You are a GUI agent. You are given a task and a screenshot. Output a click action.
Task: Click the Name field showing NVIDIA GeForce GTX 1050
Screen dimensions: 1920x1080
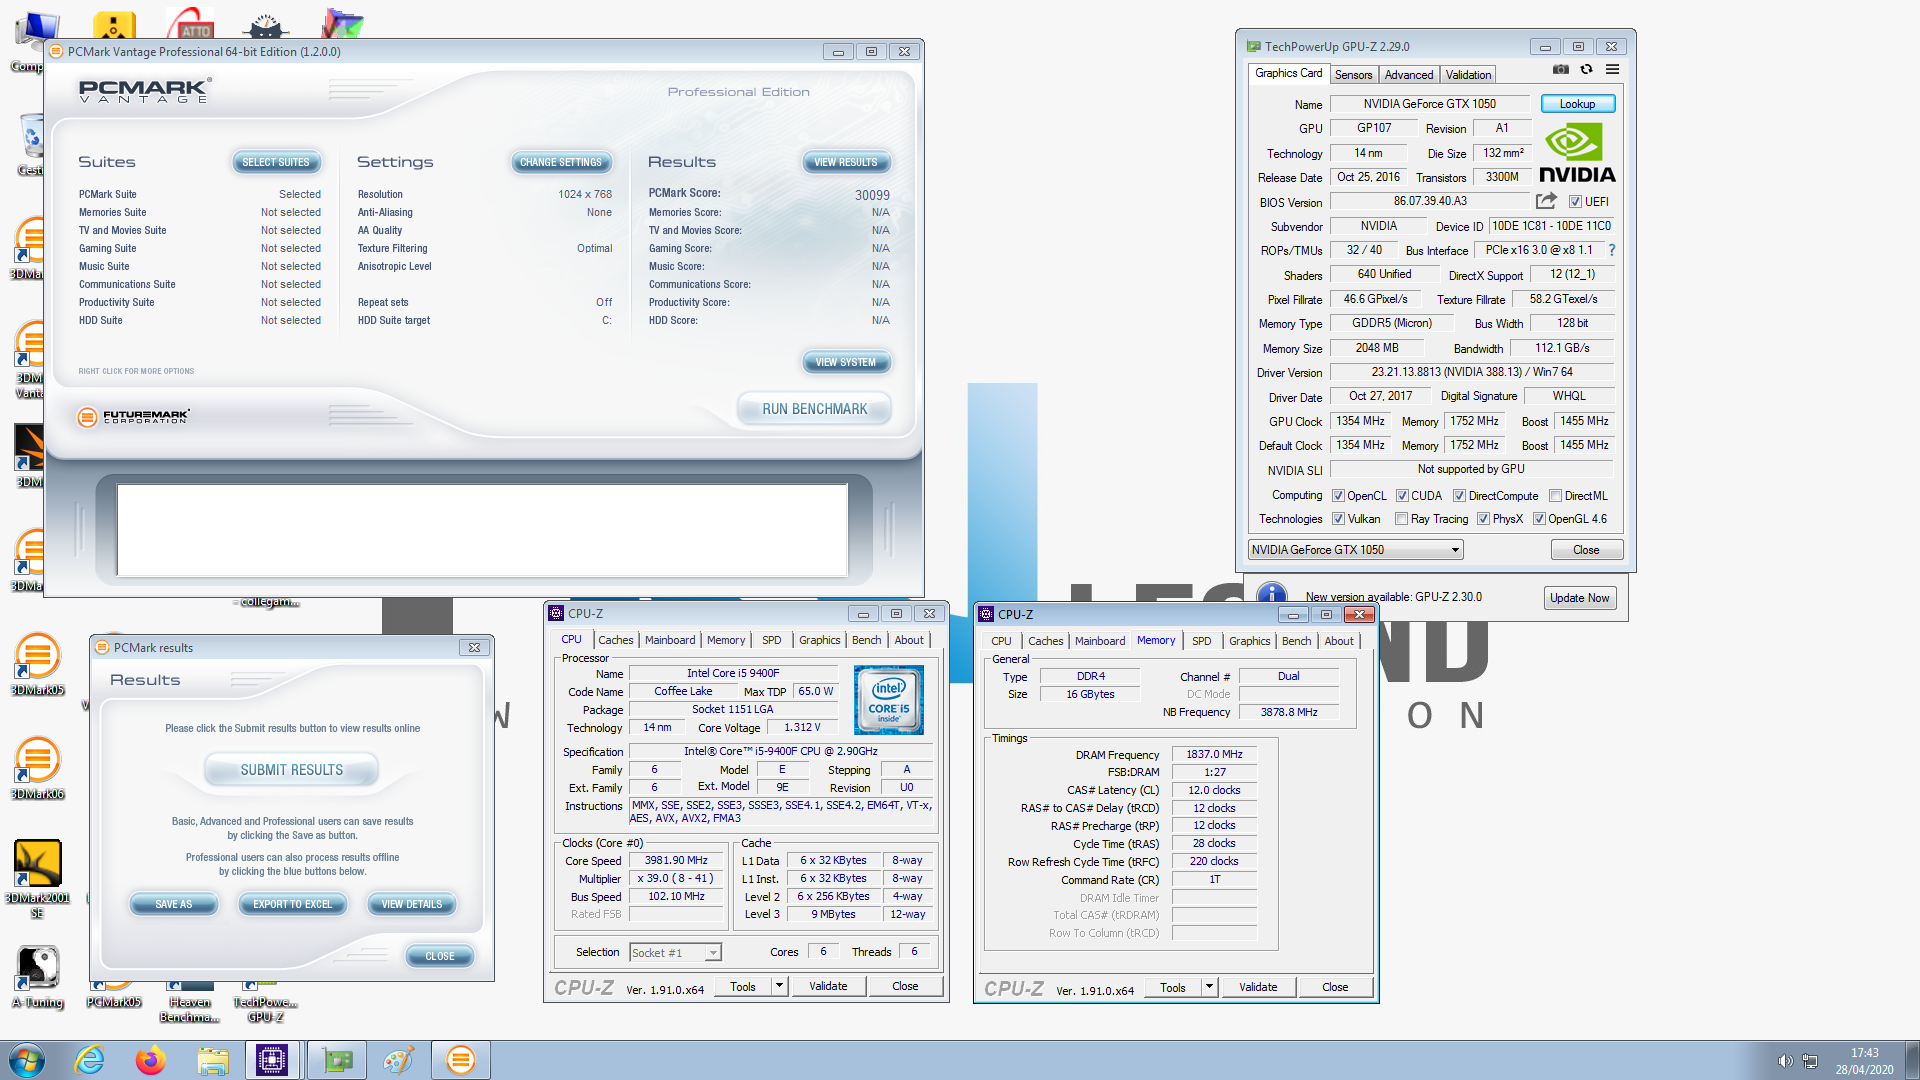[x=1429, y=104]
